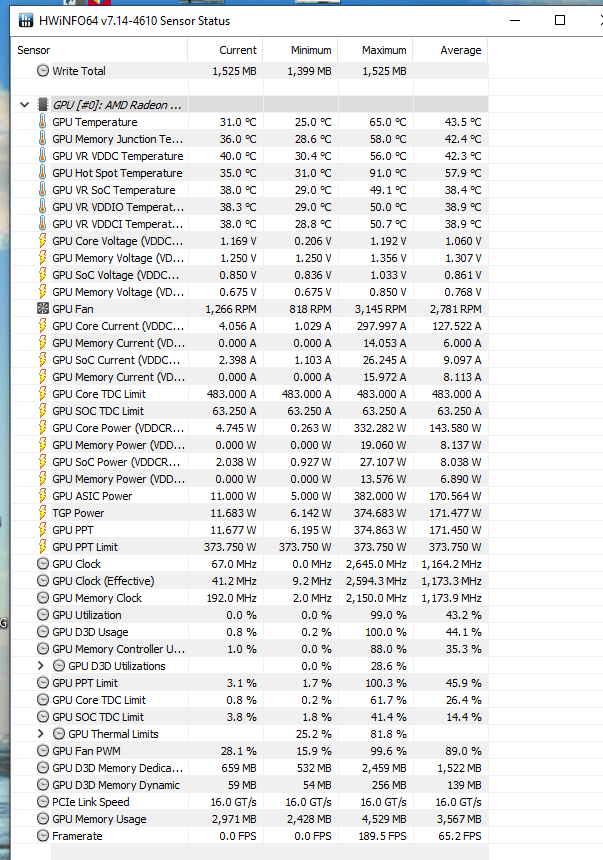Click thermometer icon of GPU VR SoC Temperature
Screen dimensions: 603x860
click(42, 189)
